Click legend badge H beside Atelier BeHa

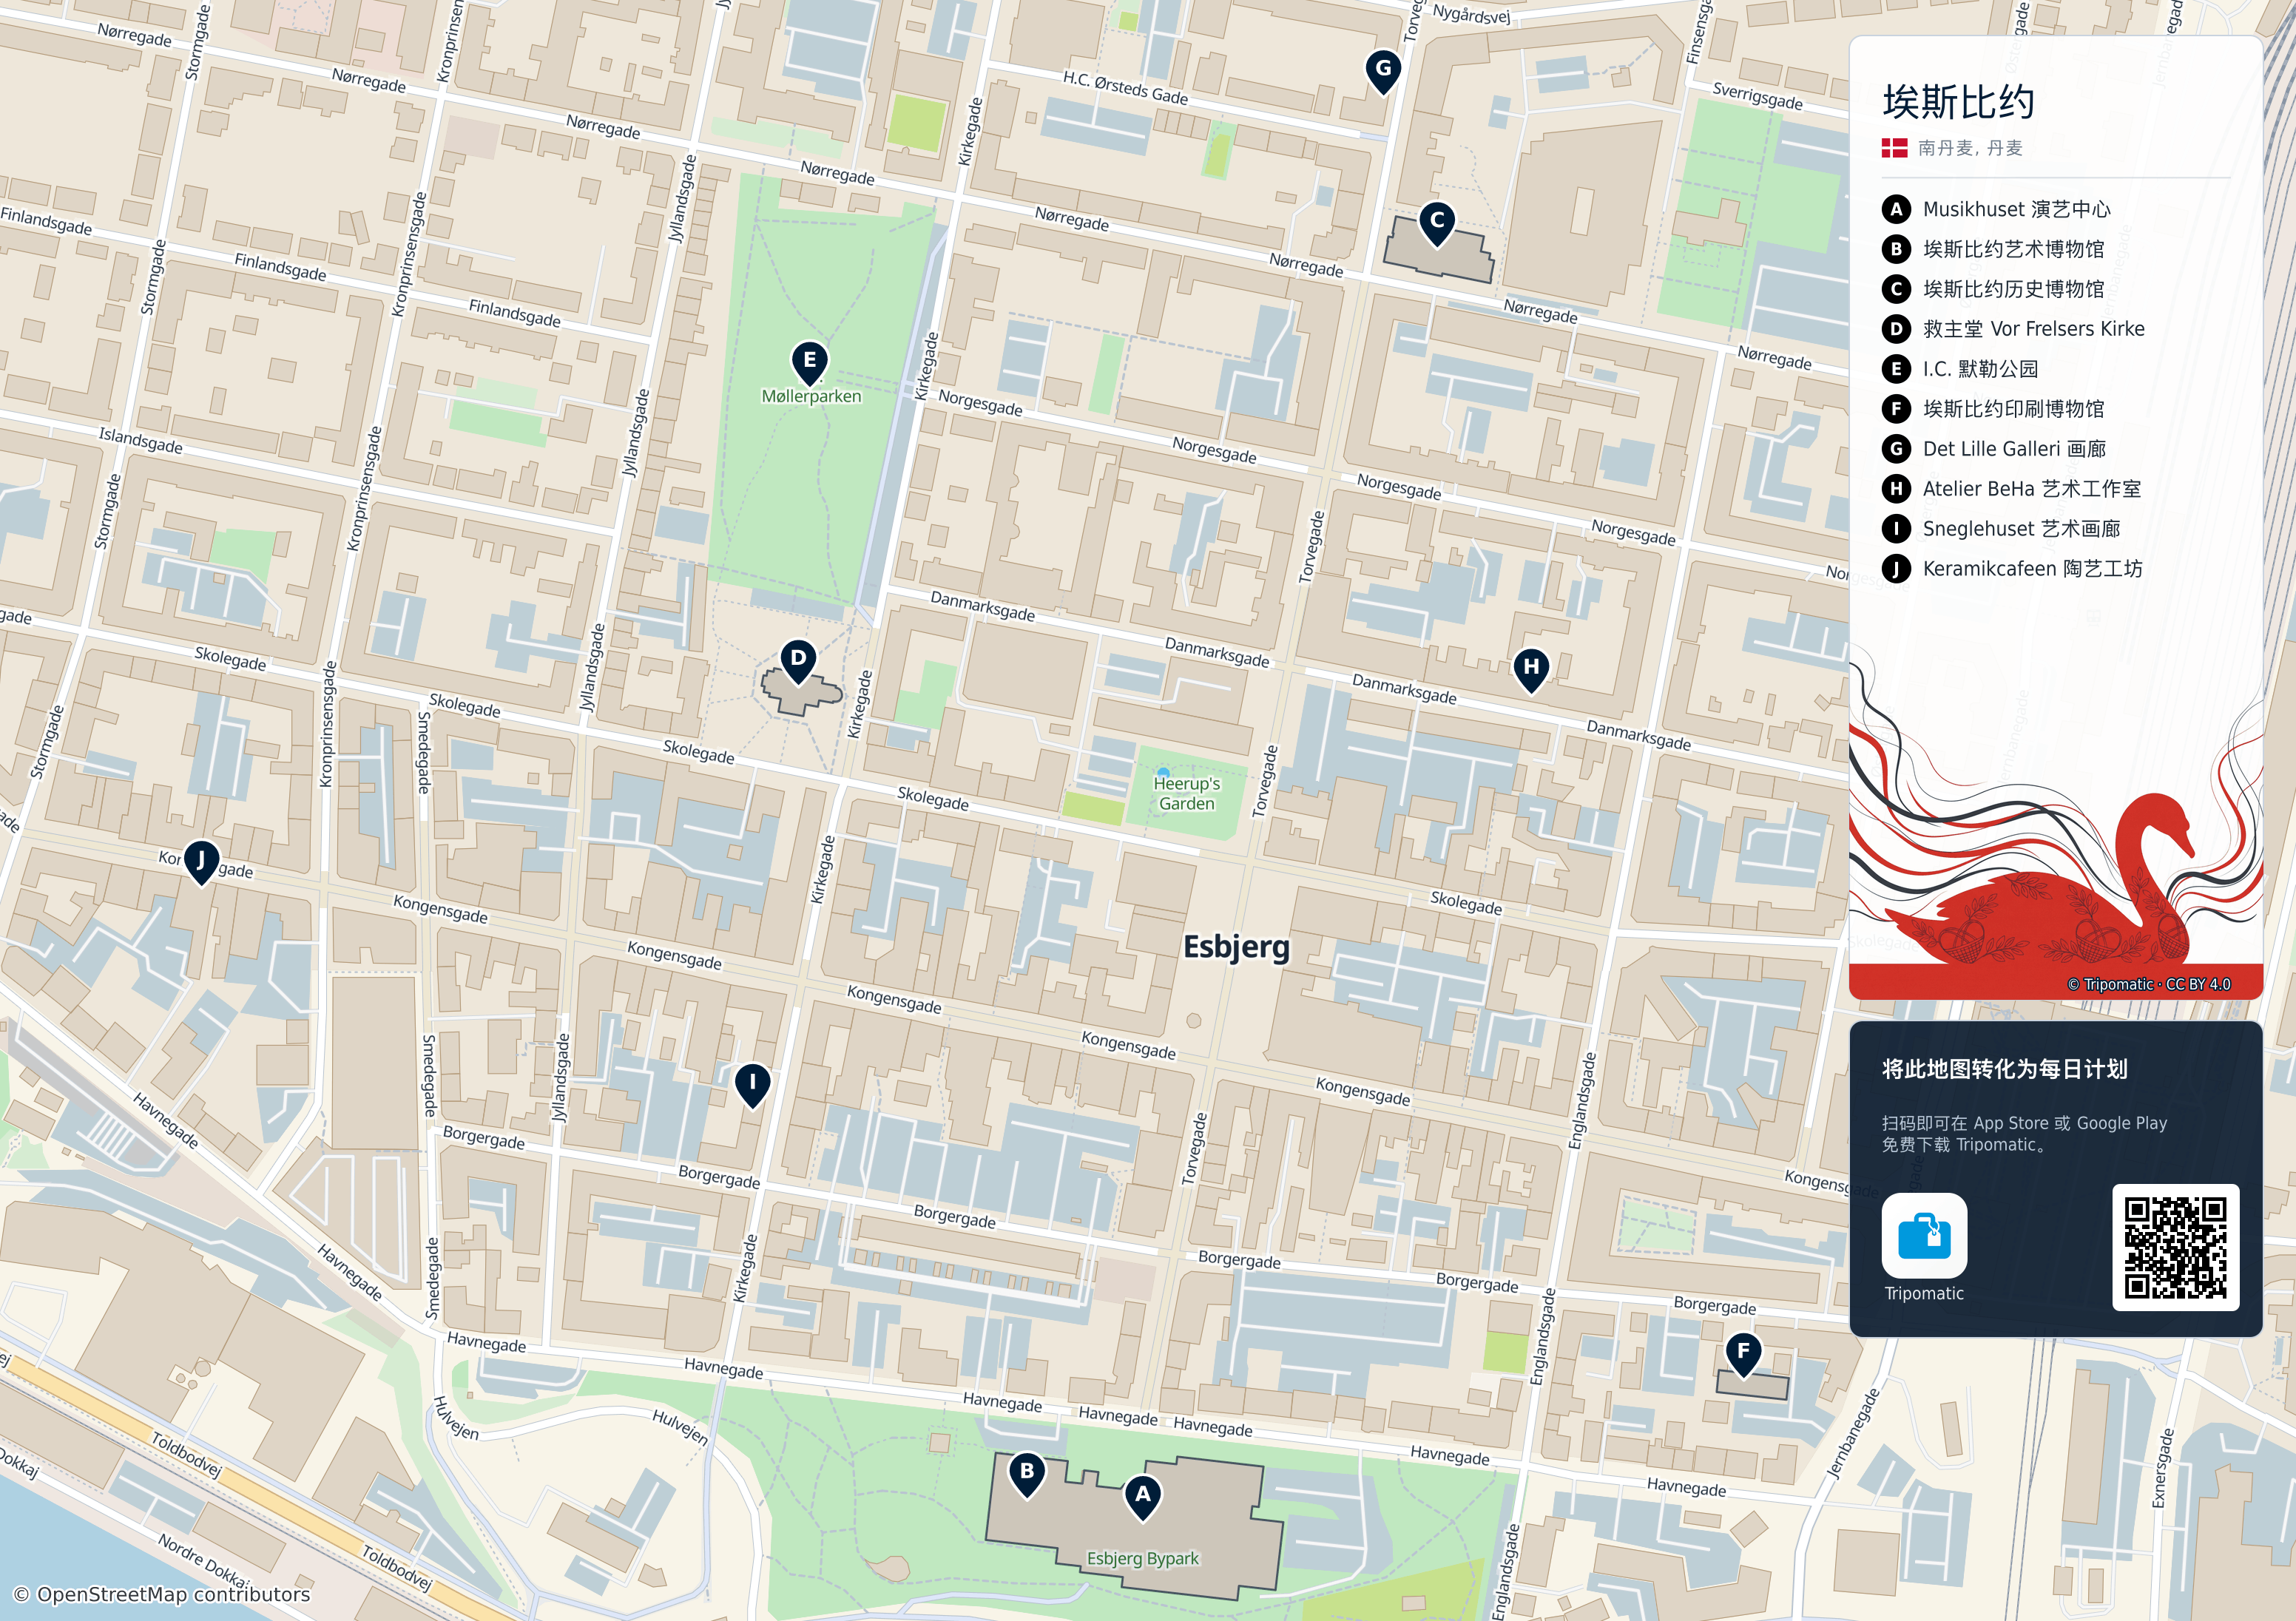tap(1895, 489)
